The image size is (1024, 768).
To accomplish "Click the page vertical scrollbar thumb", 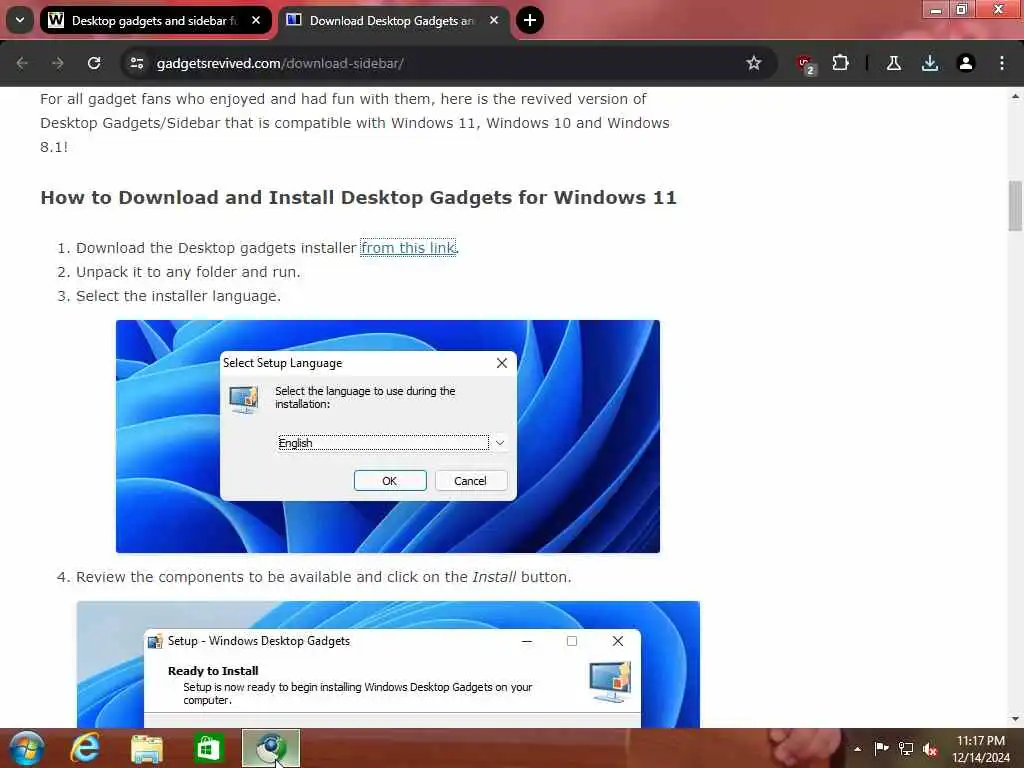I will (1015, 206).
